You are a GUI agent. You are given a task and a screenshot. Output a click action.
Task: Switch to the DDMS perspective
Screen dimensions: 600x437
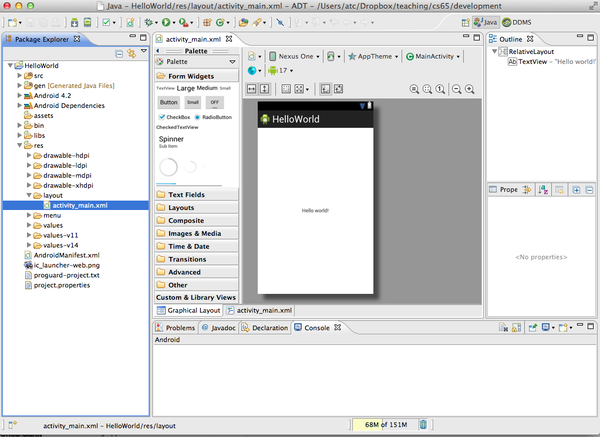pos(517,23)
